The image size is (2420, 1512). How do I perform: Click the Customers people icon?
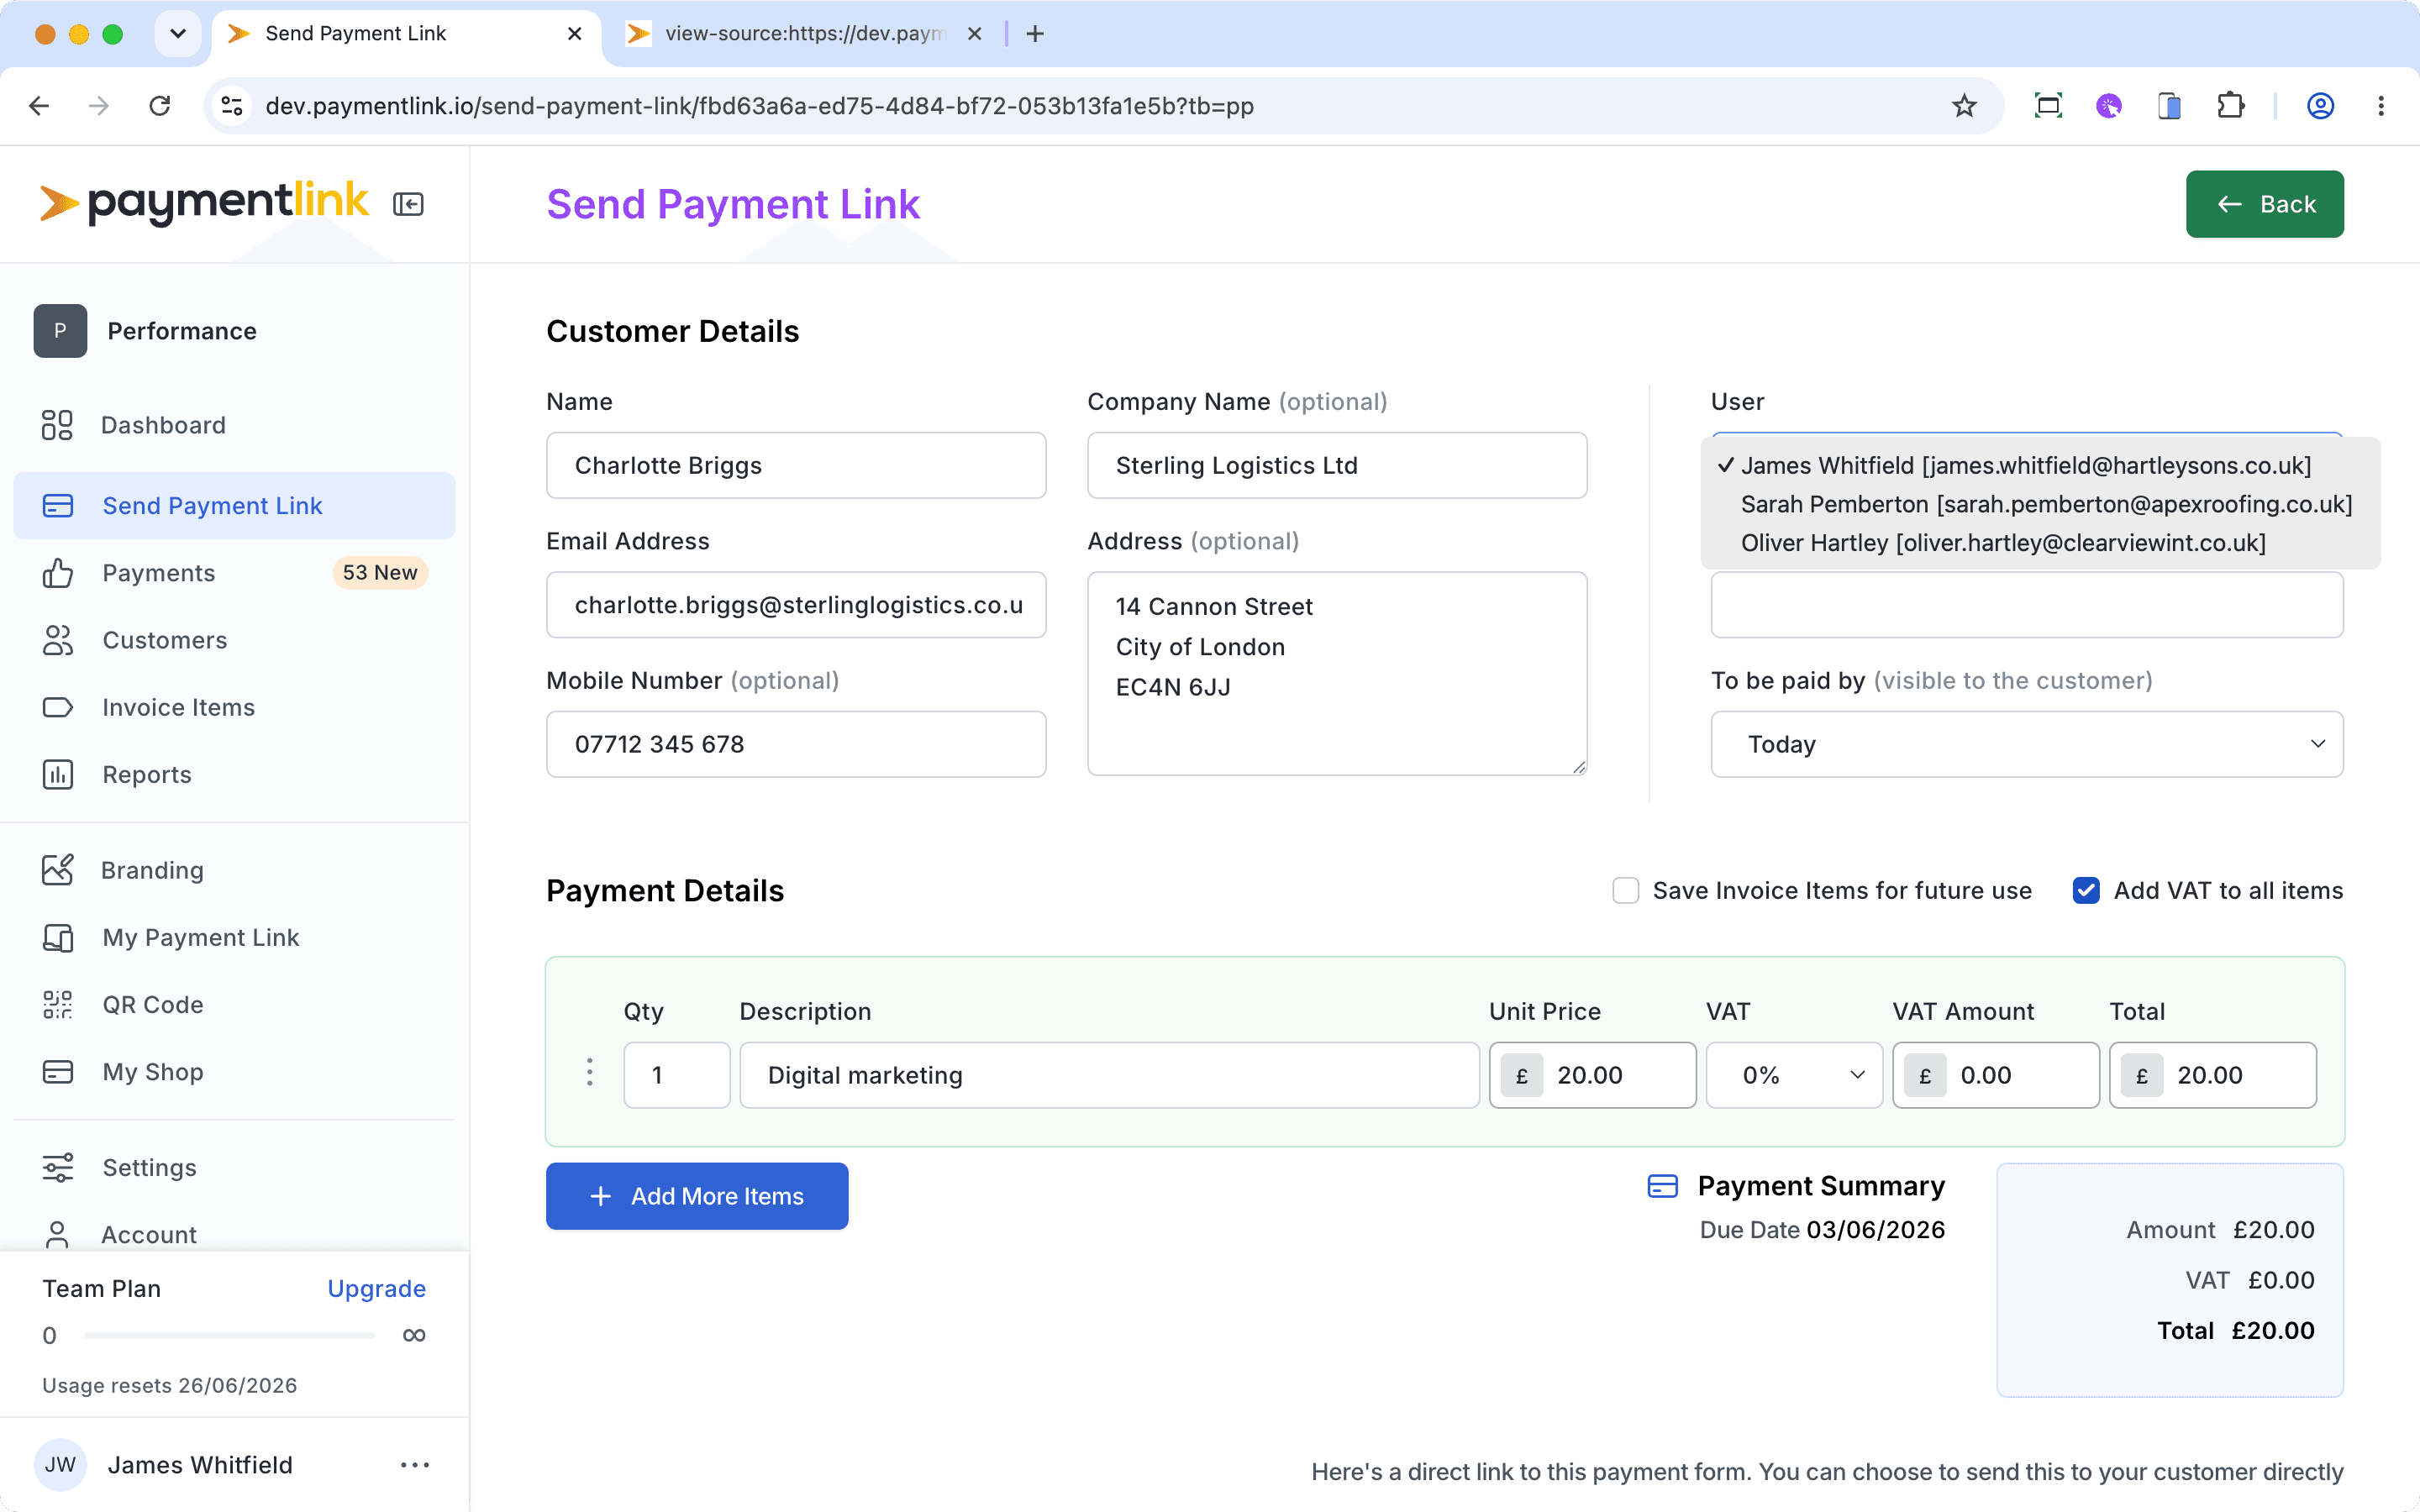tap(57, 640)
